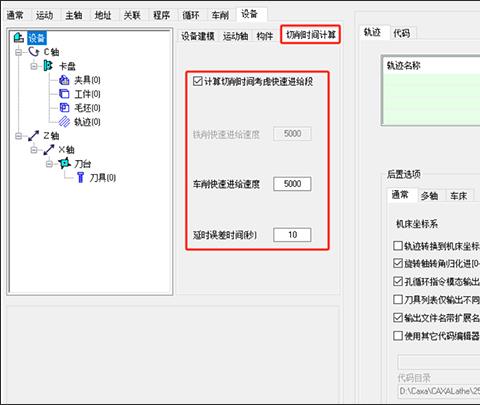
Task: Collapse the Z轴 tree node
Action: pyautogui.click(x=18, y=136)
